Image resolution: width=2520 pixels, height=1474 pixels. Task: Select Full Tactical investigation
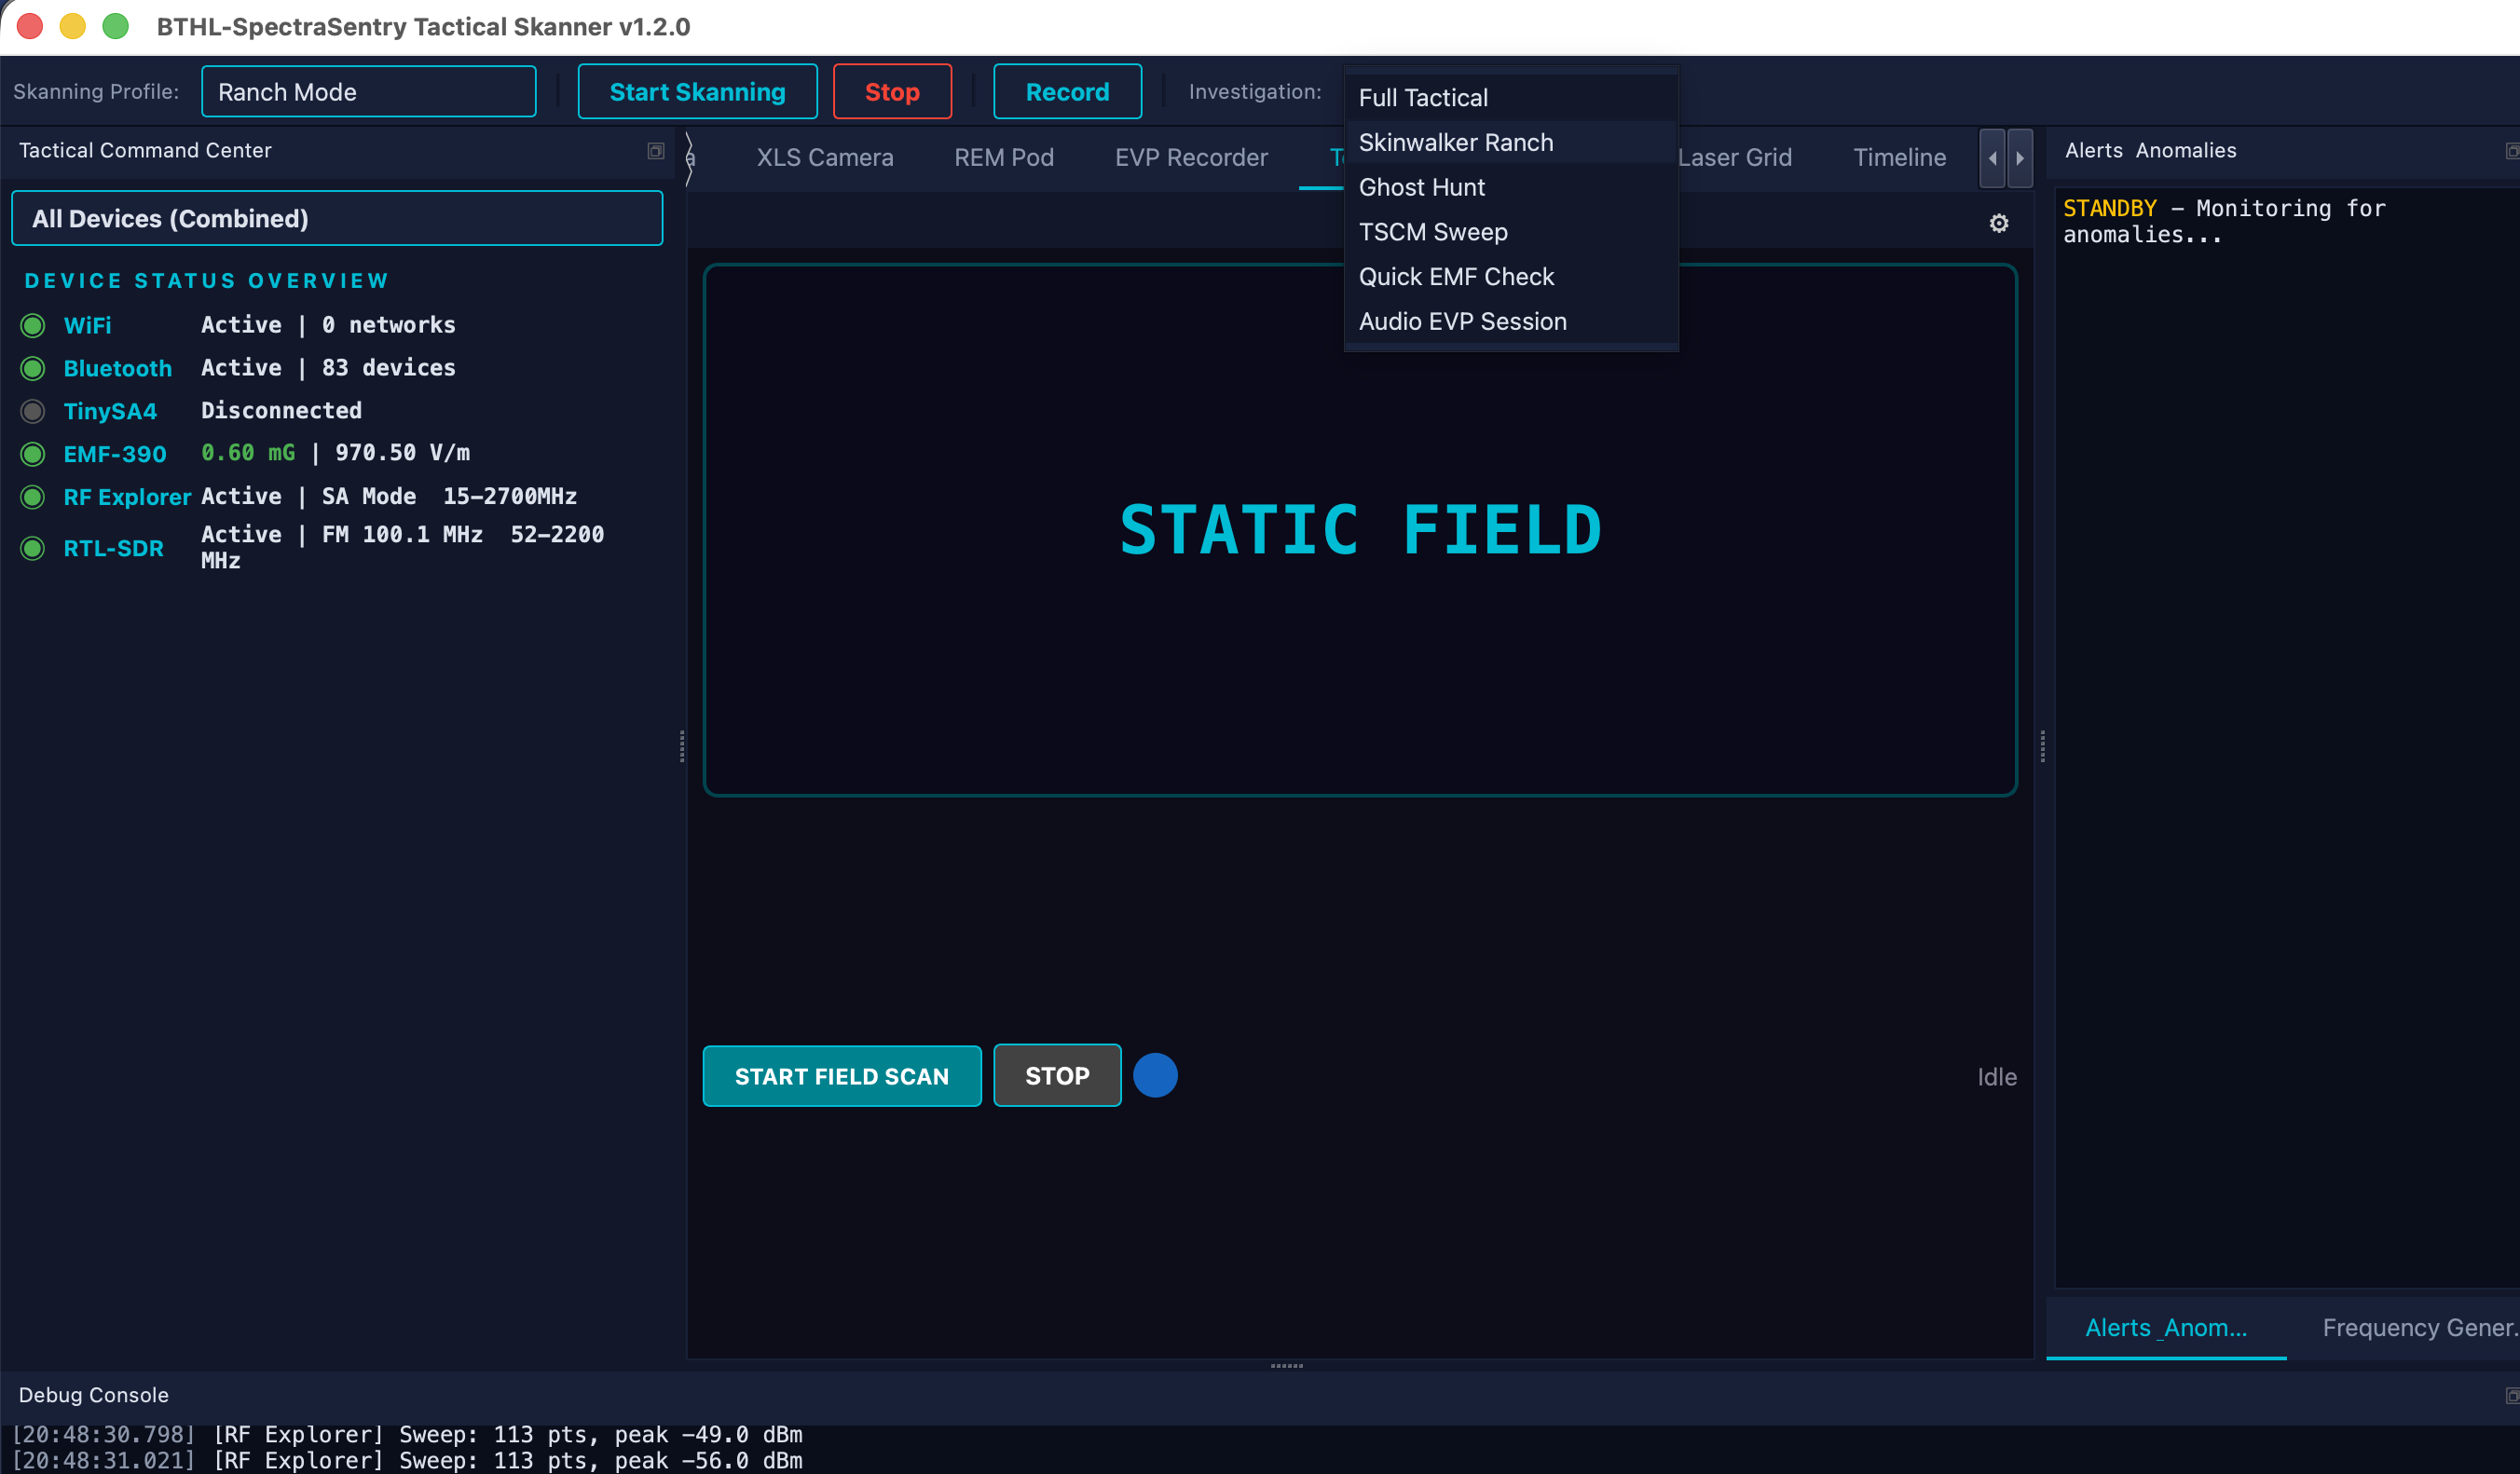pos(1511,98)
